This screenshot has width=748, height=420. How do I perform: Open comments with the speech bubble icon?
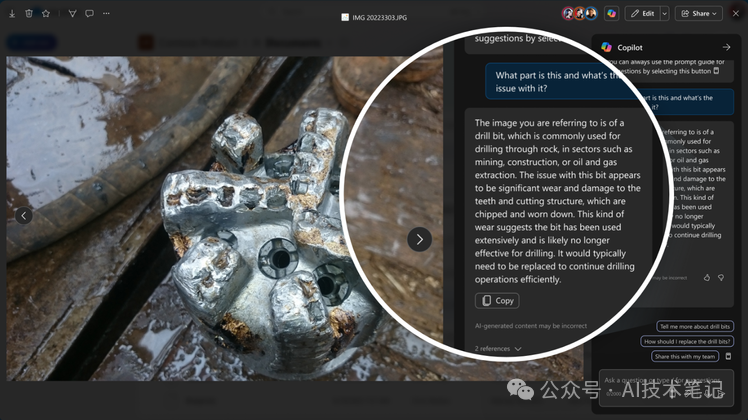pos(89,14)
